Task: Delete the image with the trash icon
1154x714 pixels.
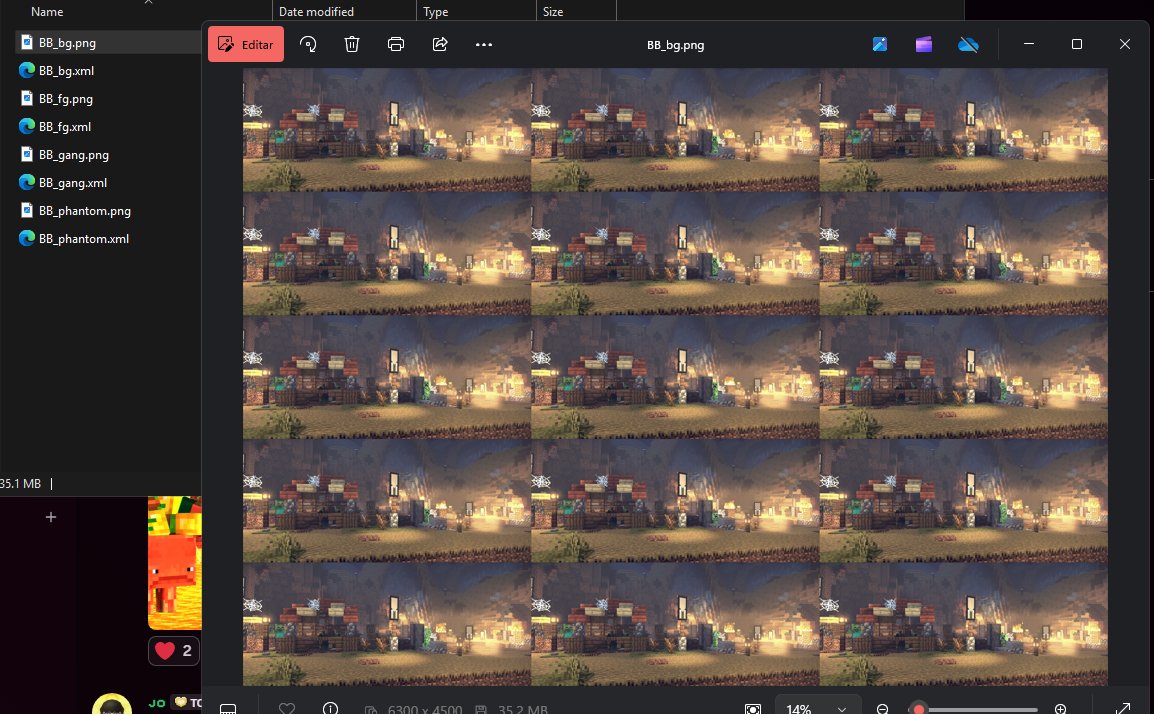Action: 352,44
